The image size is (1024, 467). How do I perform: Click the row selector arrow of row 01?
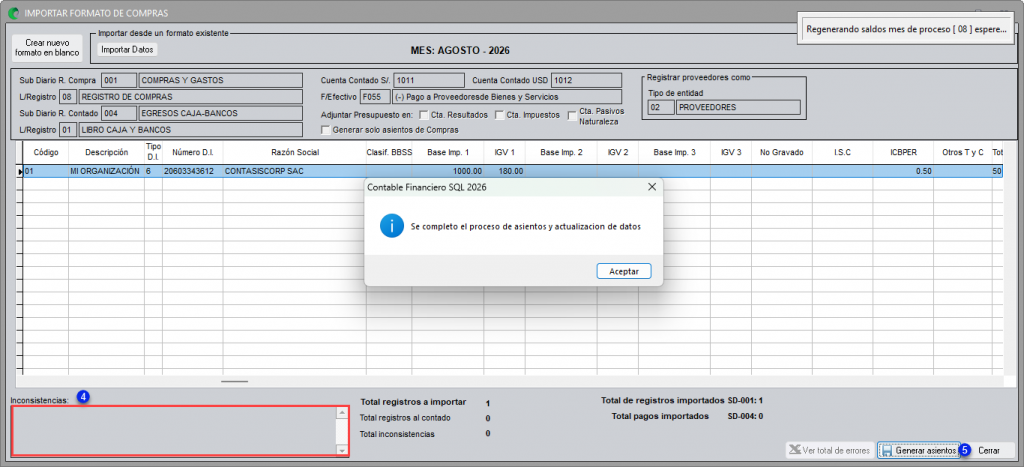point(20,171)
